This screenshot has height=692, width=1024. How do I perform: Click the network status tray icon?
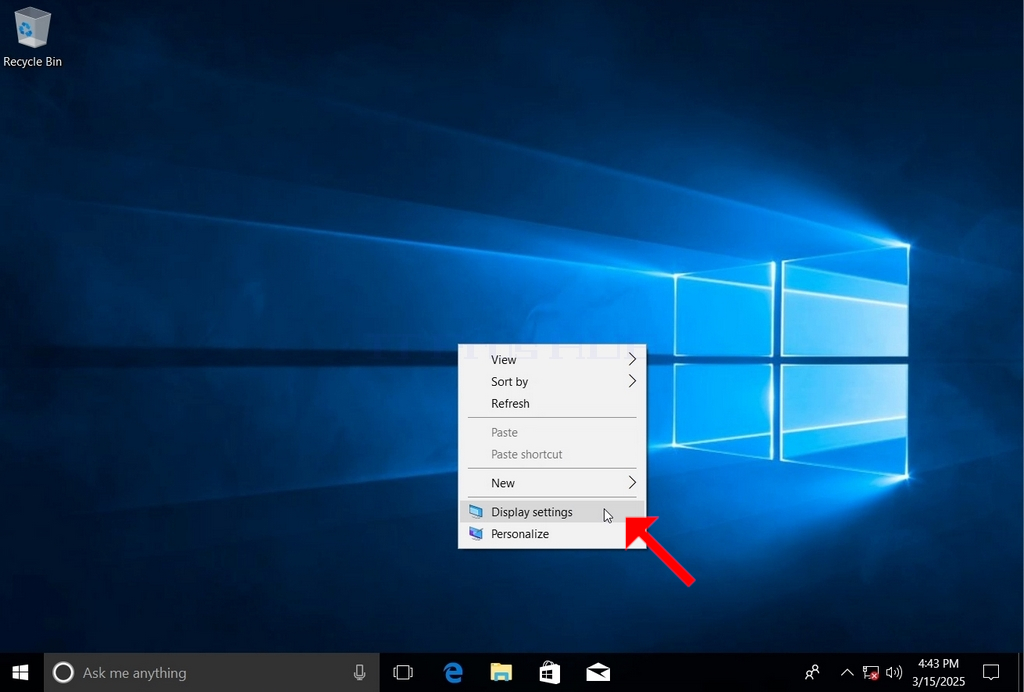(871, 672)
